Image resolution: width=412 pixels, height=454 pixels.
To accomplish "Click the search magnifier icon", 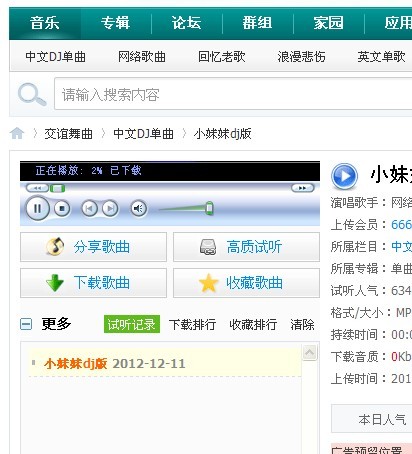I will (32, 95).
